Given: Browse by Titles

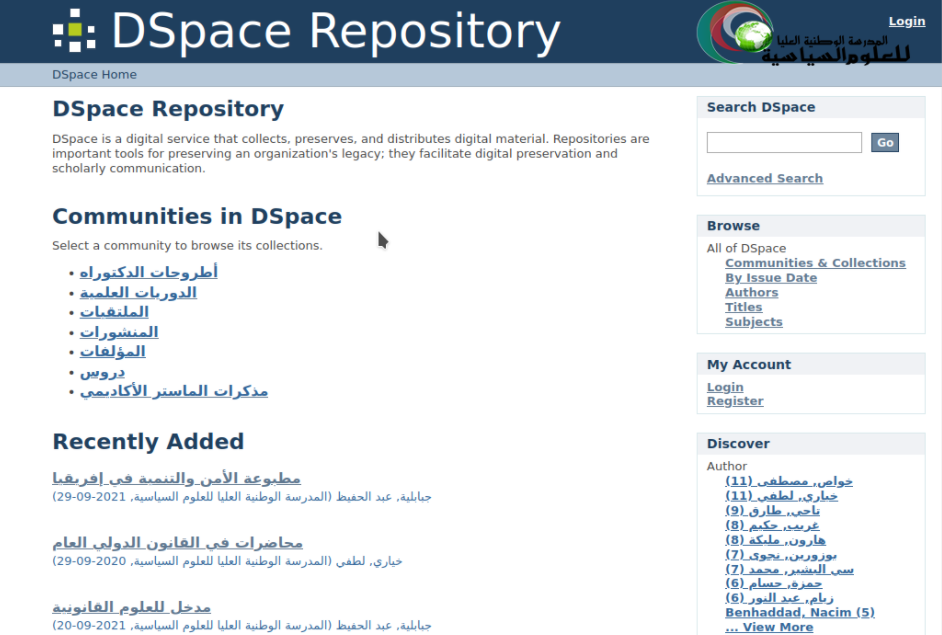Looking at the screenshot, I should click(743, 307).
